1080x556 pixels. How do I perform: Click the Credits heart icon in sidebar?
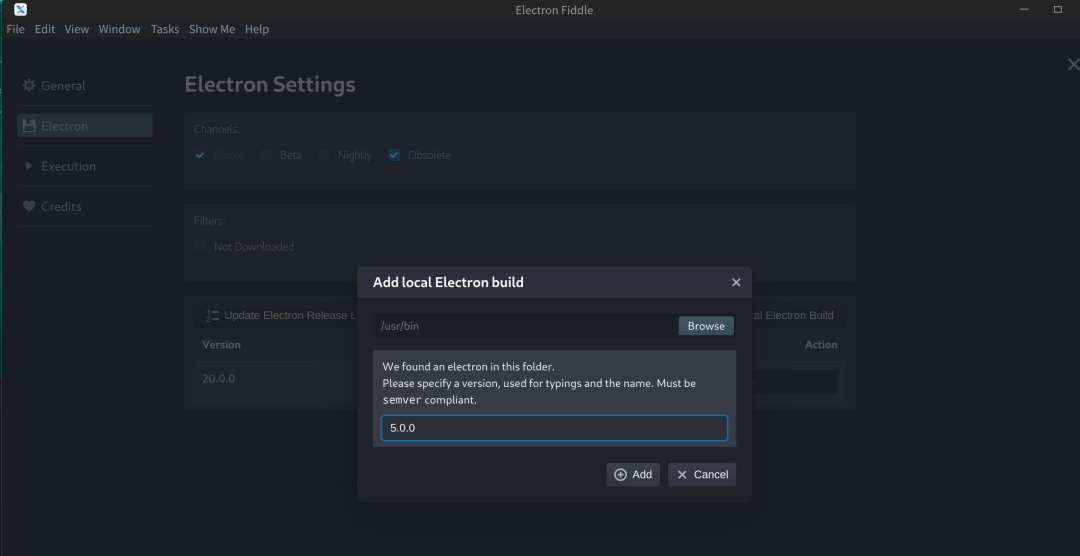point(29,206)
